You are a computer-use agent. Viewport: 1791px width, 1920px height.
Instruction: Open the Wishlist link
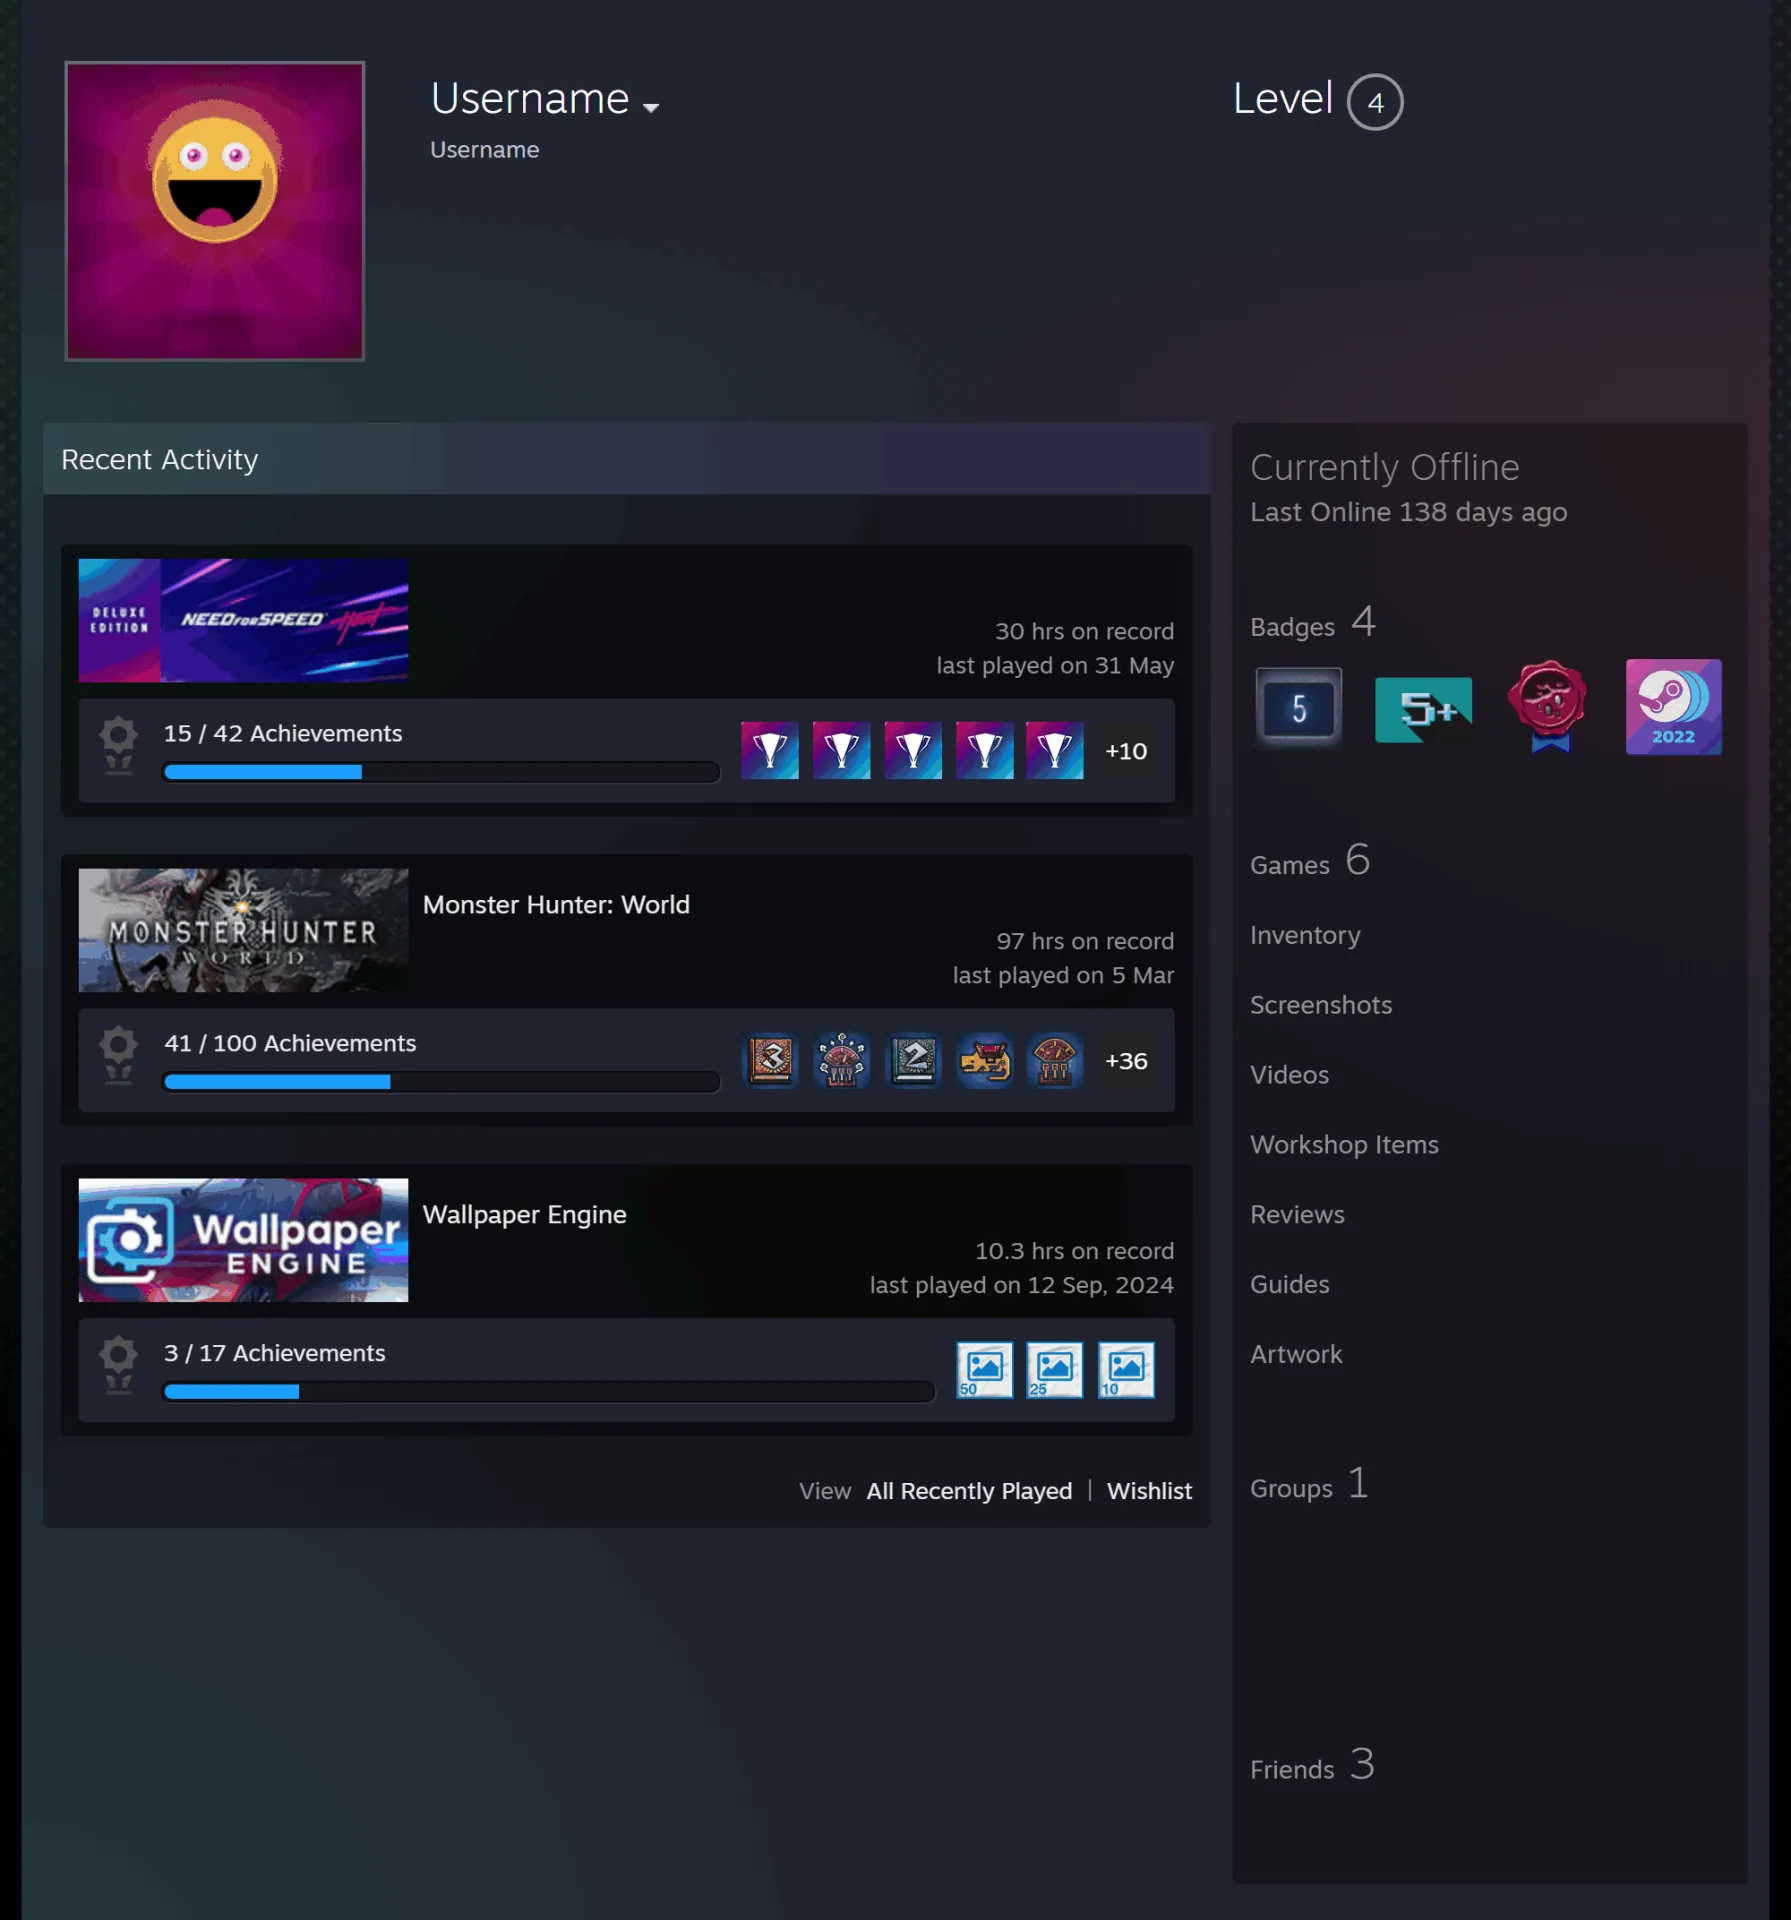click(x=1149, y=1491)
